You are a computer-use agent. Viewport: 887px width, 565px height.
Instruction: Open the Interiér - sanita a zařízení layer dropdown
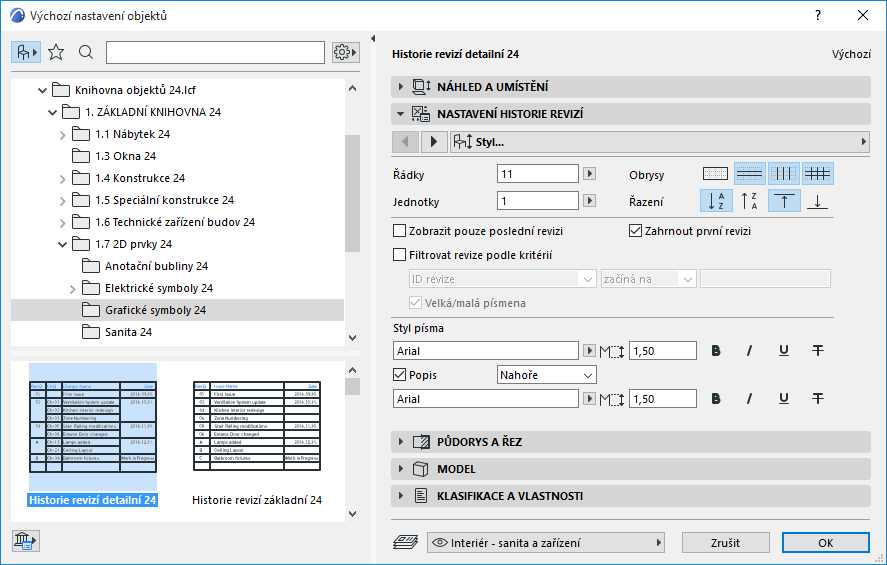(545, 543)
